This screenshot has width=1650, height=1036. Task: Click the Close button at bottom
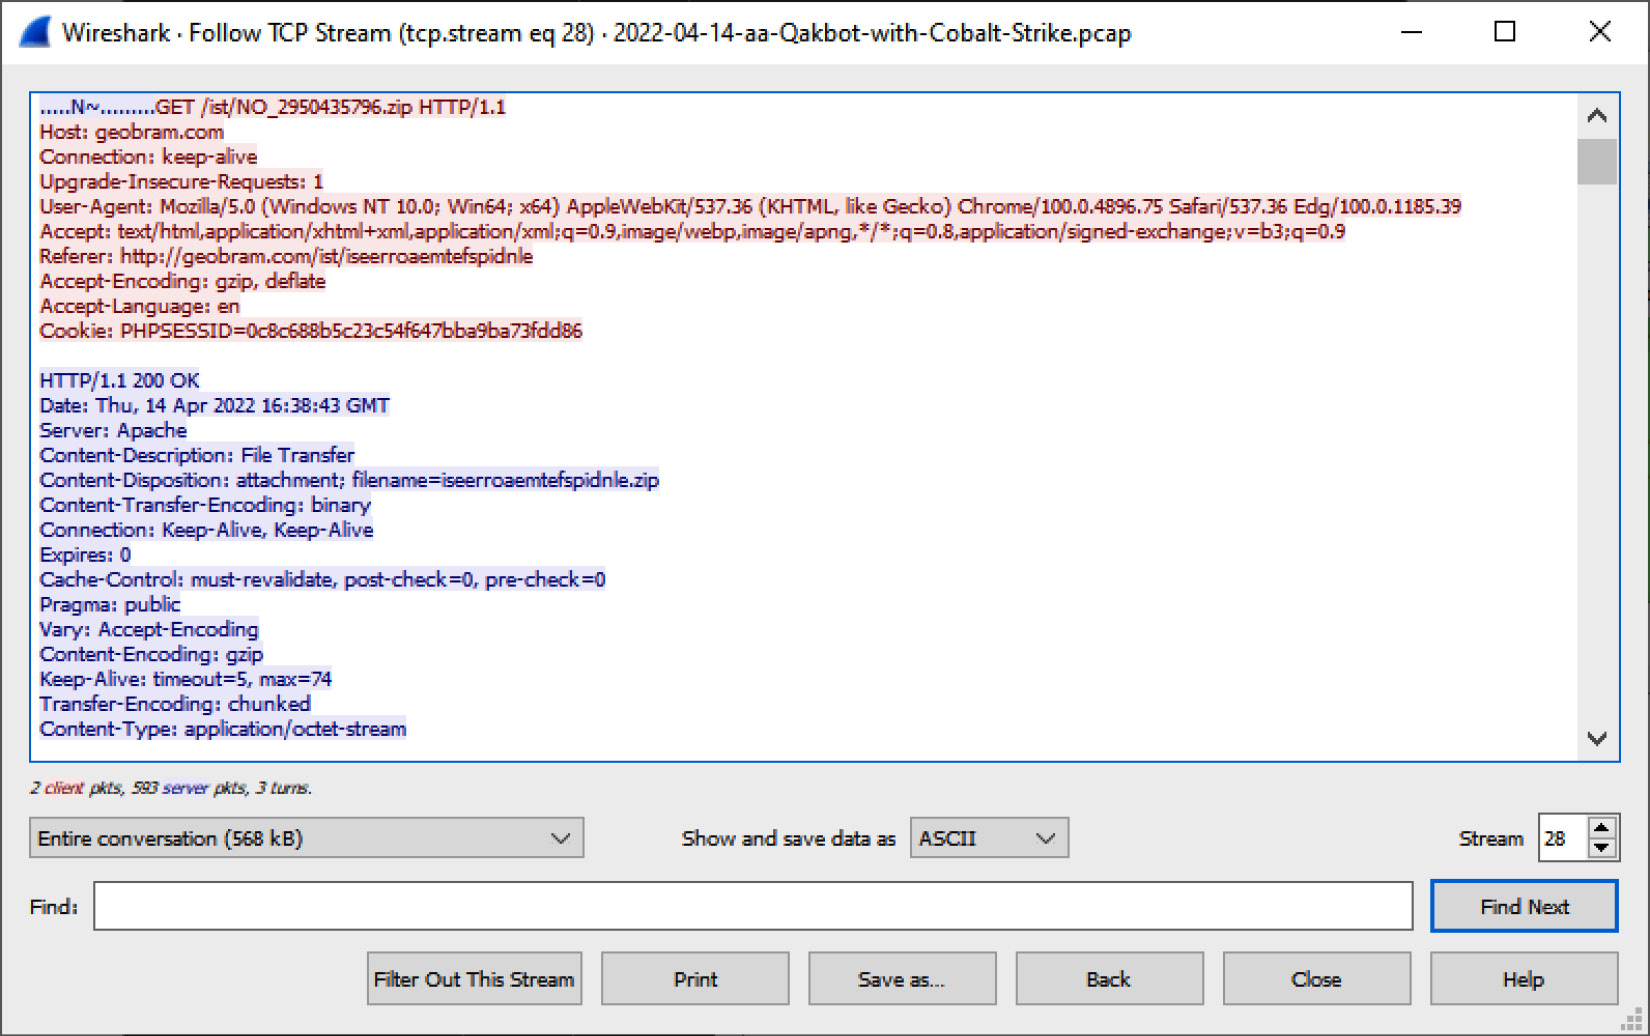1317,979
